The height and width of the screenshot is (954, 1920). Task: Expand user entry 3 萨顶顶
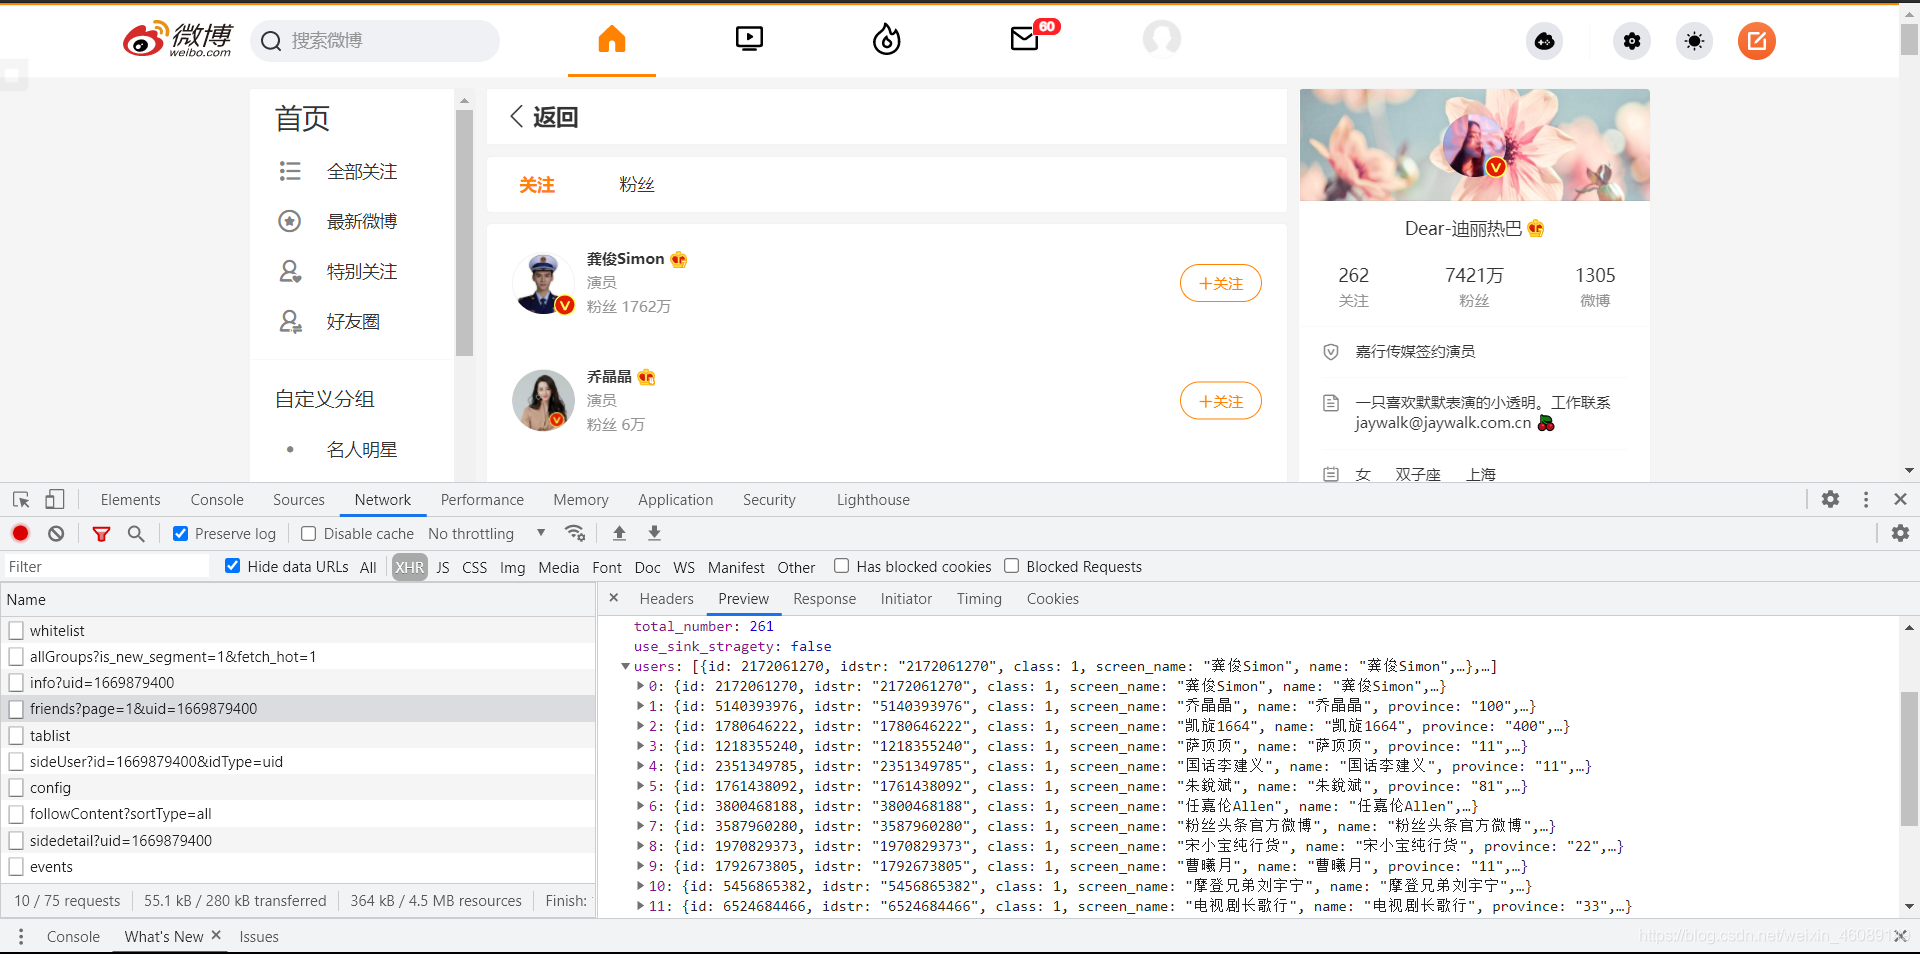(x=641, y=746)
